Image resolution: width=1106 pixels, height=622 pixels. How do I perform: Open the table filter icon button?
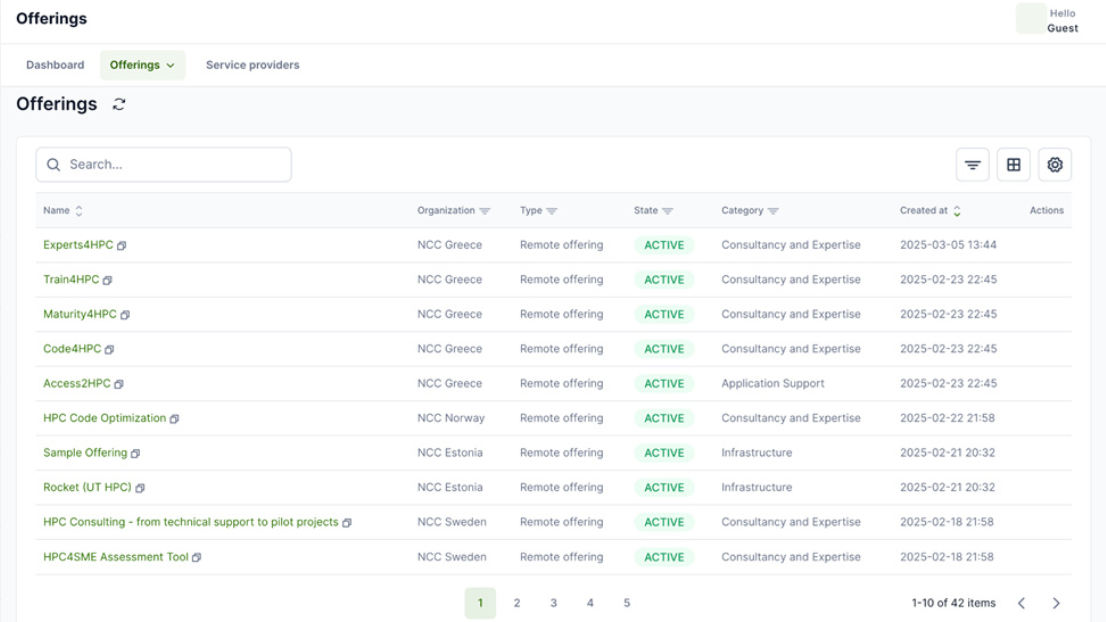[972, 165]
